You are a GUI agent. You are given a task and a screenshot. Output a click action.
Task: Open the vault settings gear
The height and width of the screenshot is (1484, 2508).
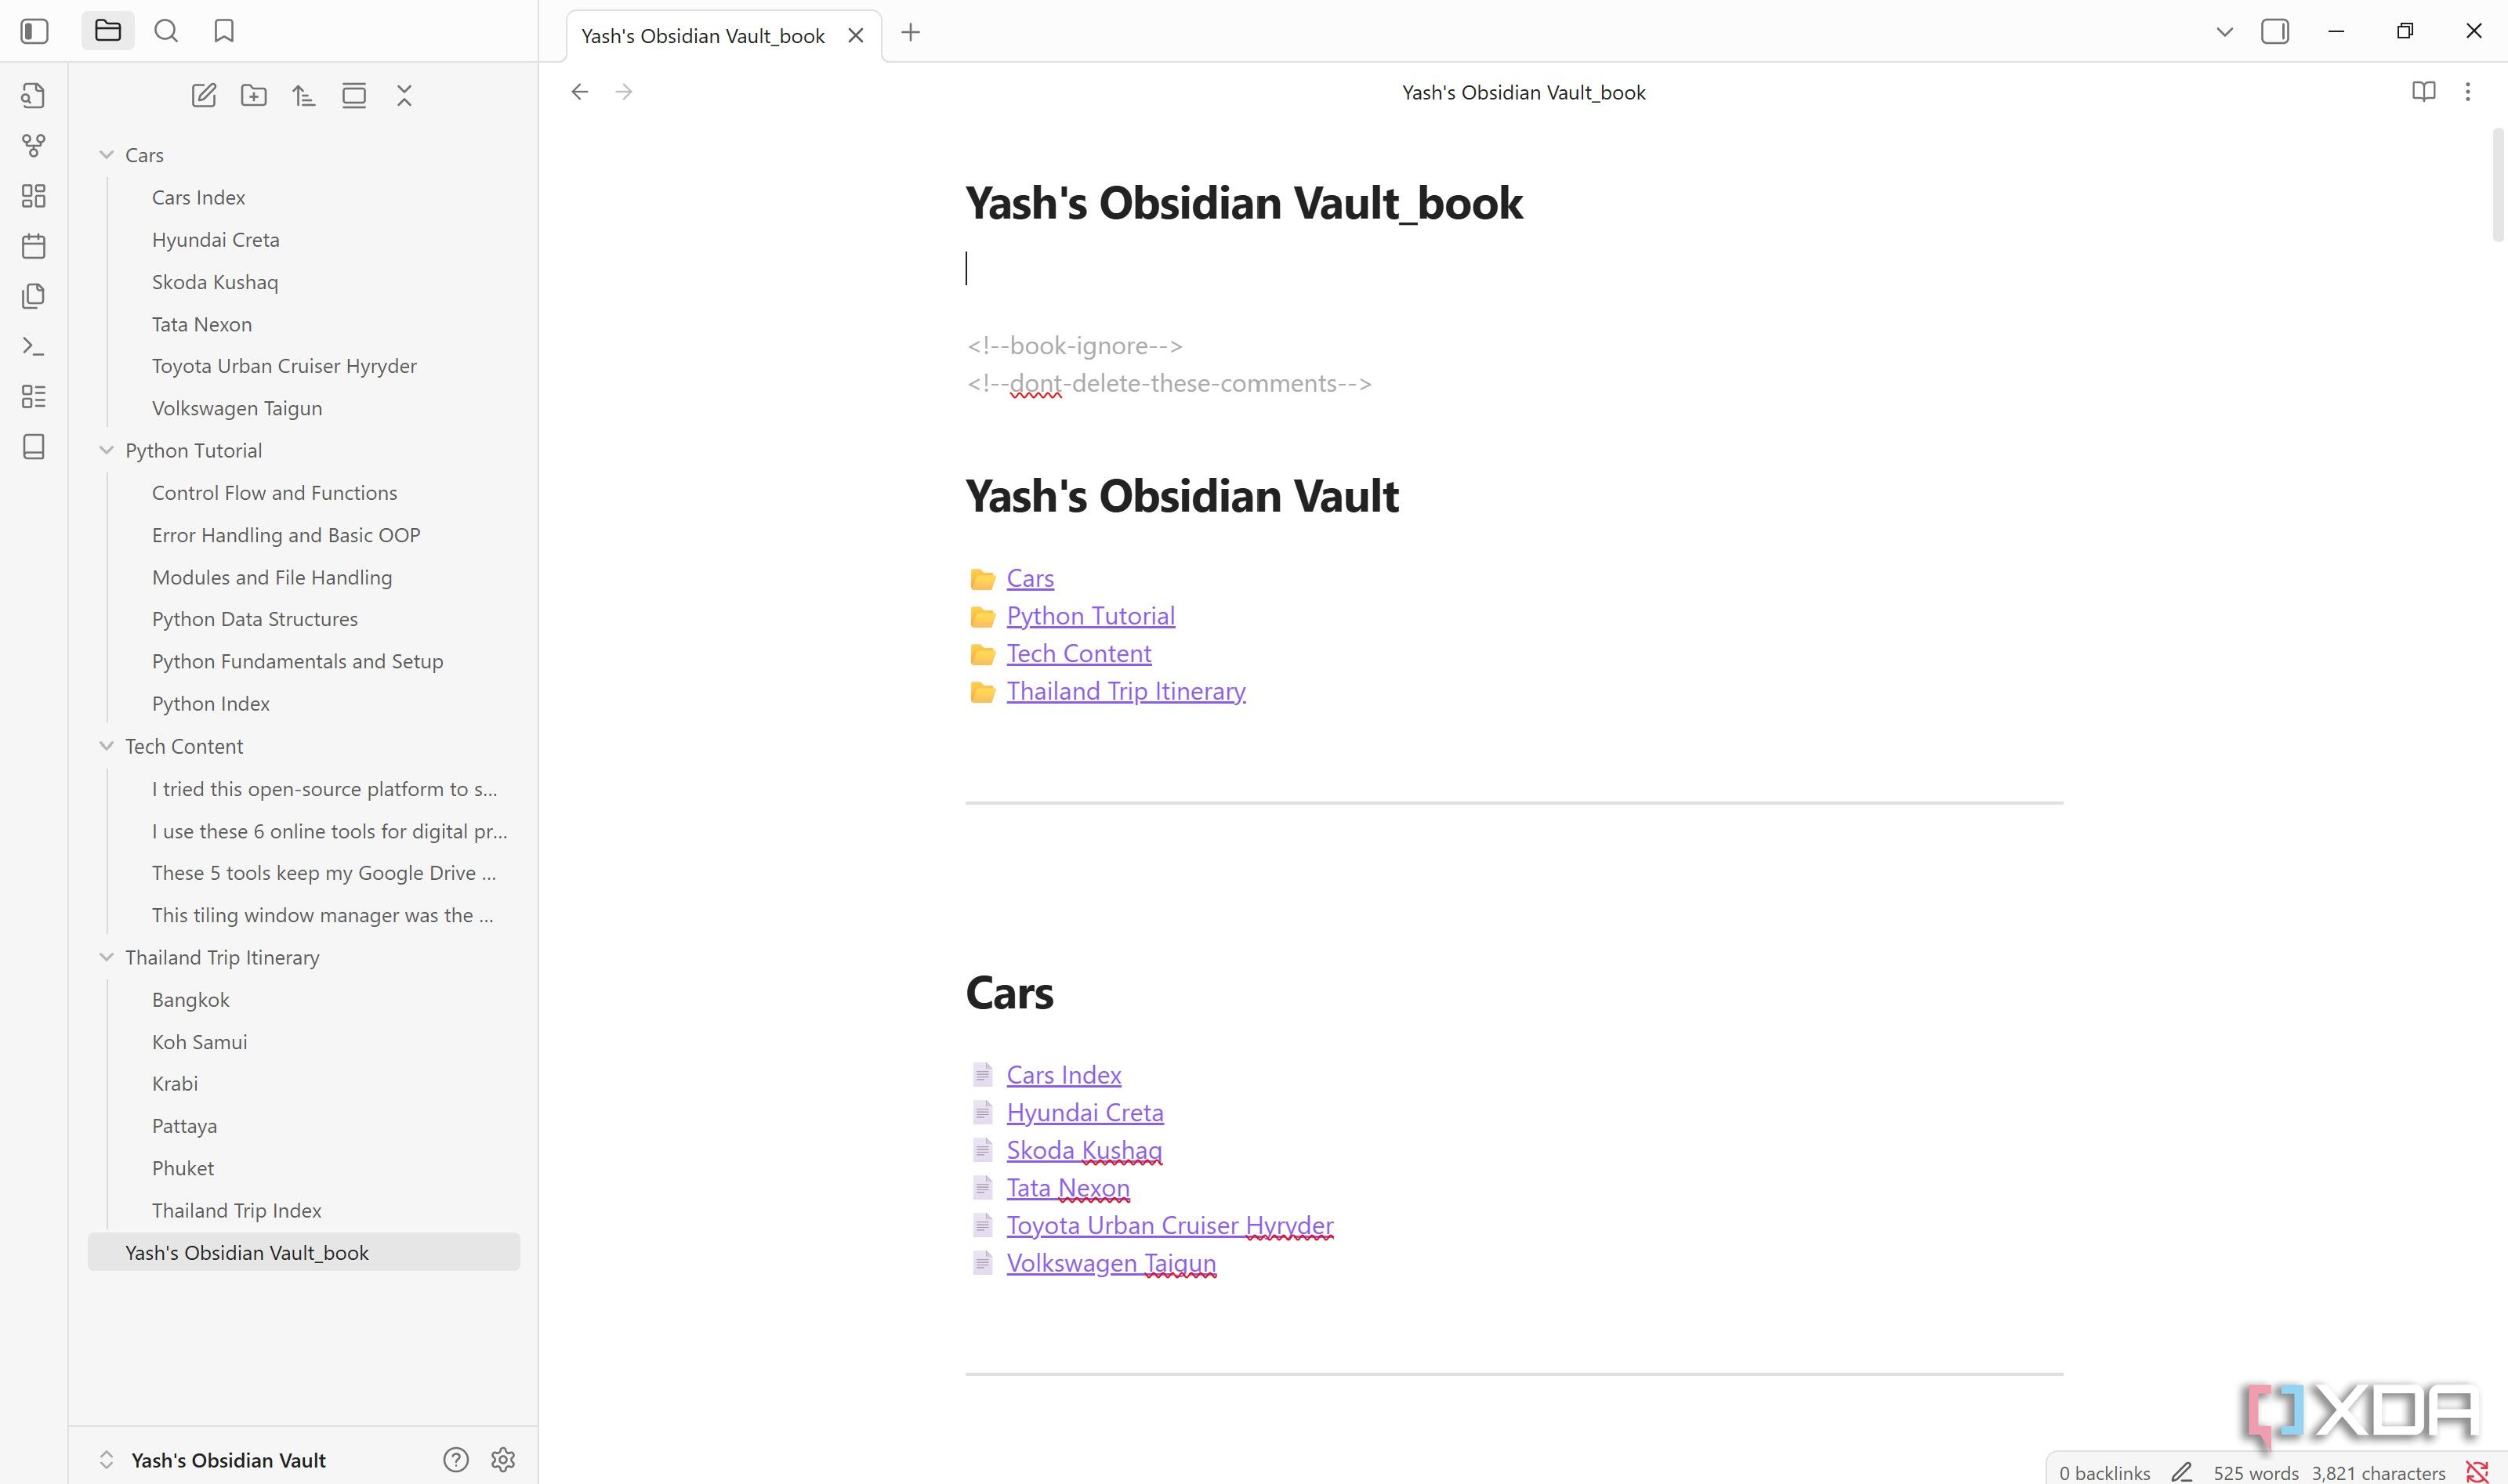[x=503, y=1460]
